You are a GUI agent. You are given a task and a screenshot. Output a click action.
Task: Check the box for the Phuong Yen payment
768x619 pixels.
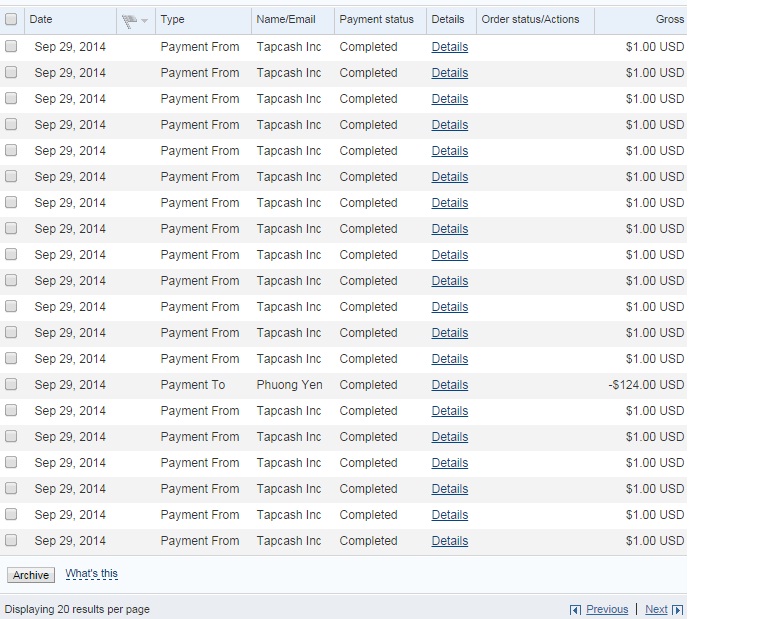point(11,385)
